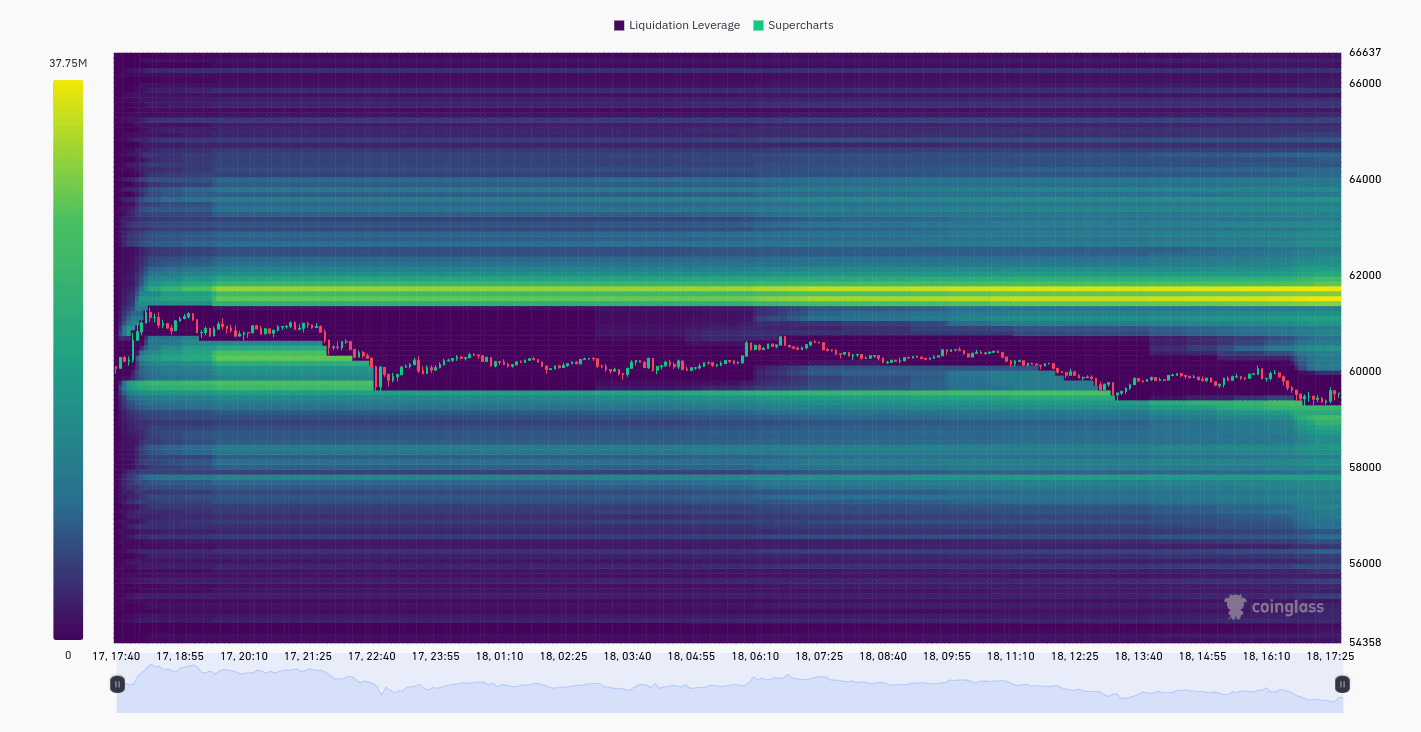Image resolution: width=1421 pixels, height=732 pixels.
Task: Click the 64000 price axis label
Action: pyautogui.click(x=1365, y=179)
